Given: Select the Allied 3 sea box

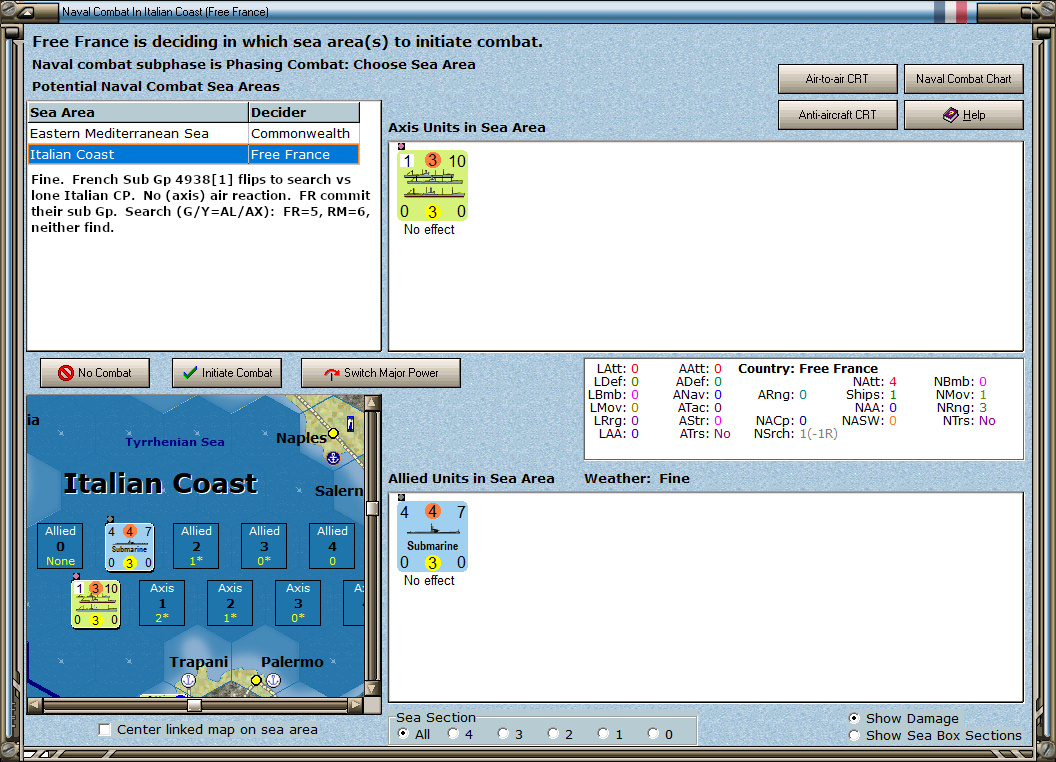Looking at the screenshot, I should click(x=264, y=546).
